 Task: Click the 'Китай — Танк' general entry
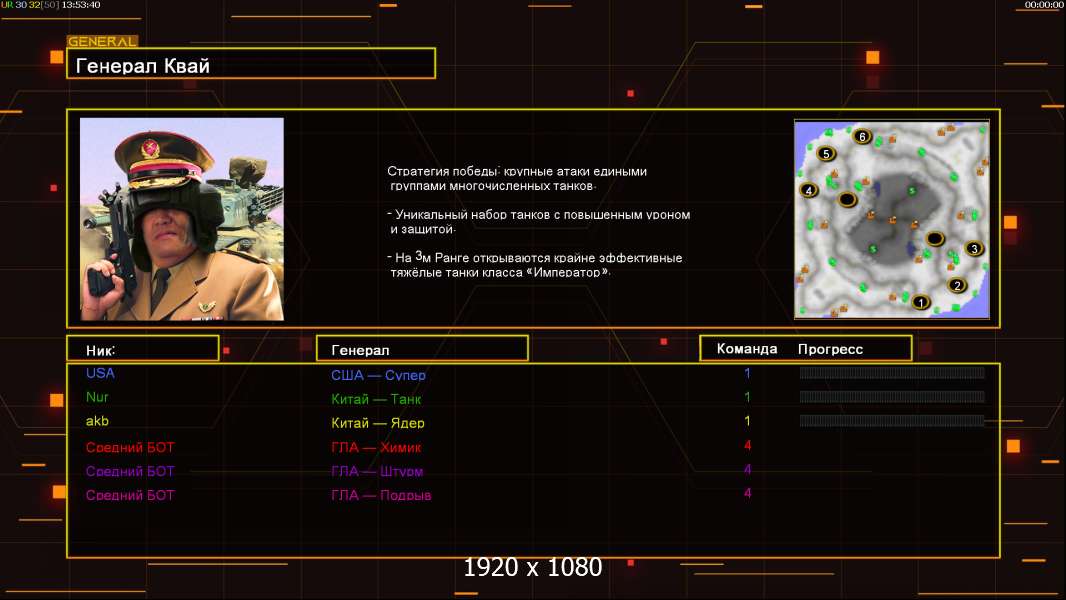point(376,399)
